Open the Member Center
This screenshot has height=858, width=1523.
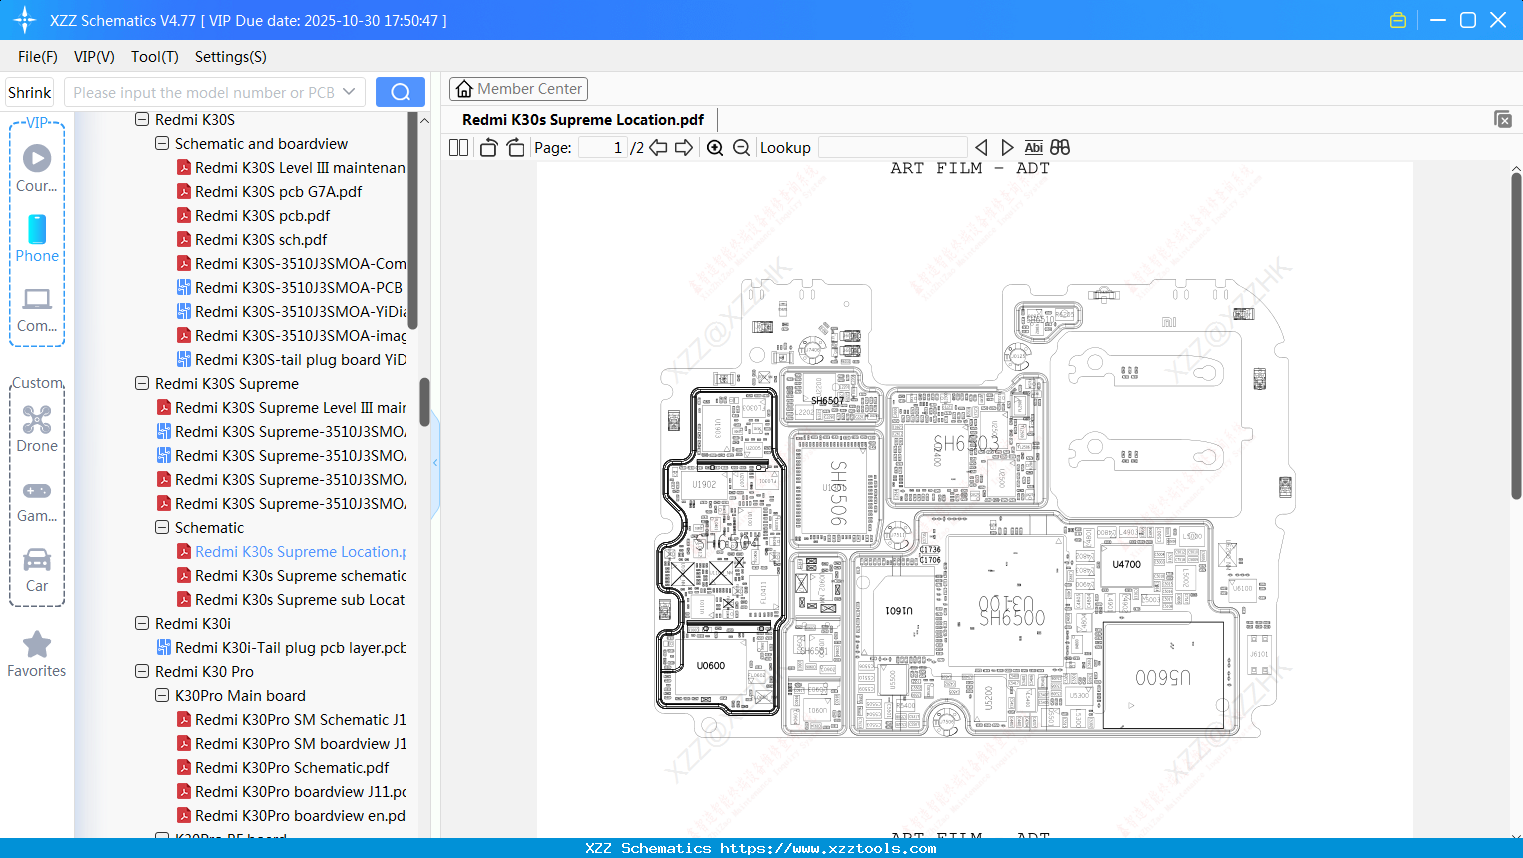pyautogui.click(x=518, y=88)
